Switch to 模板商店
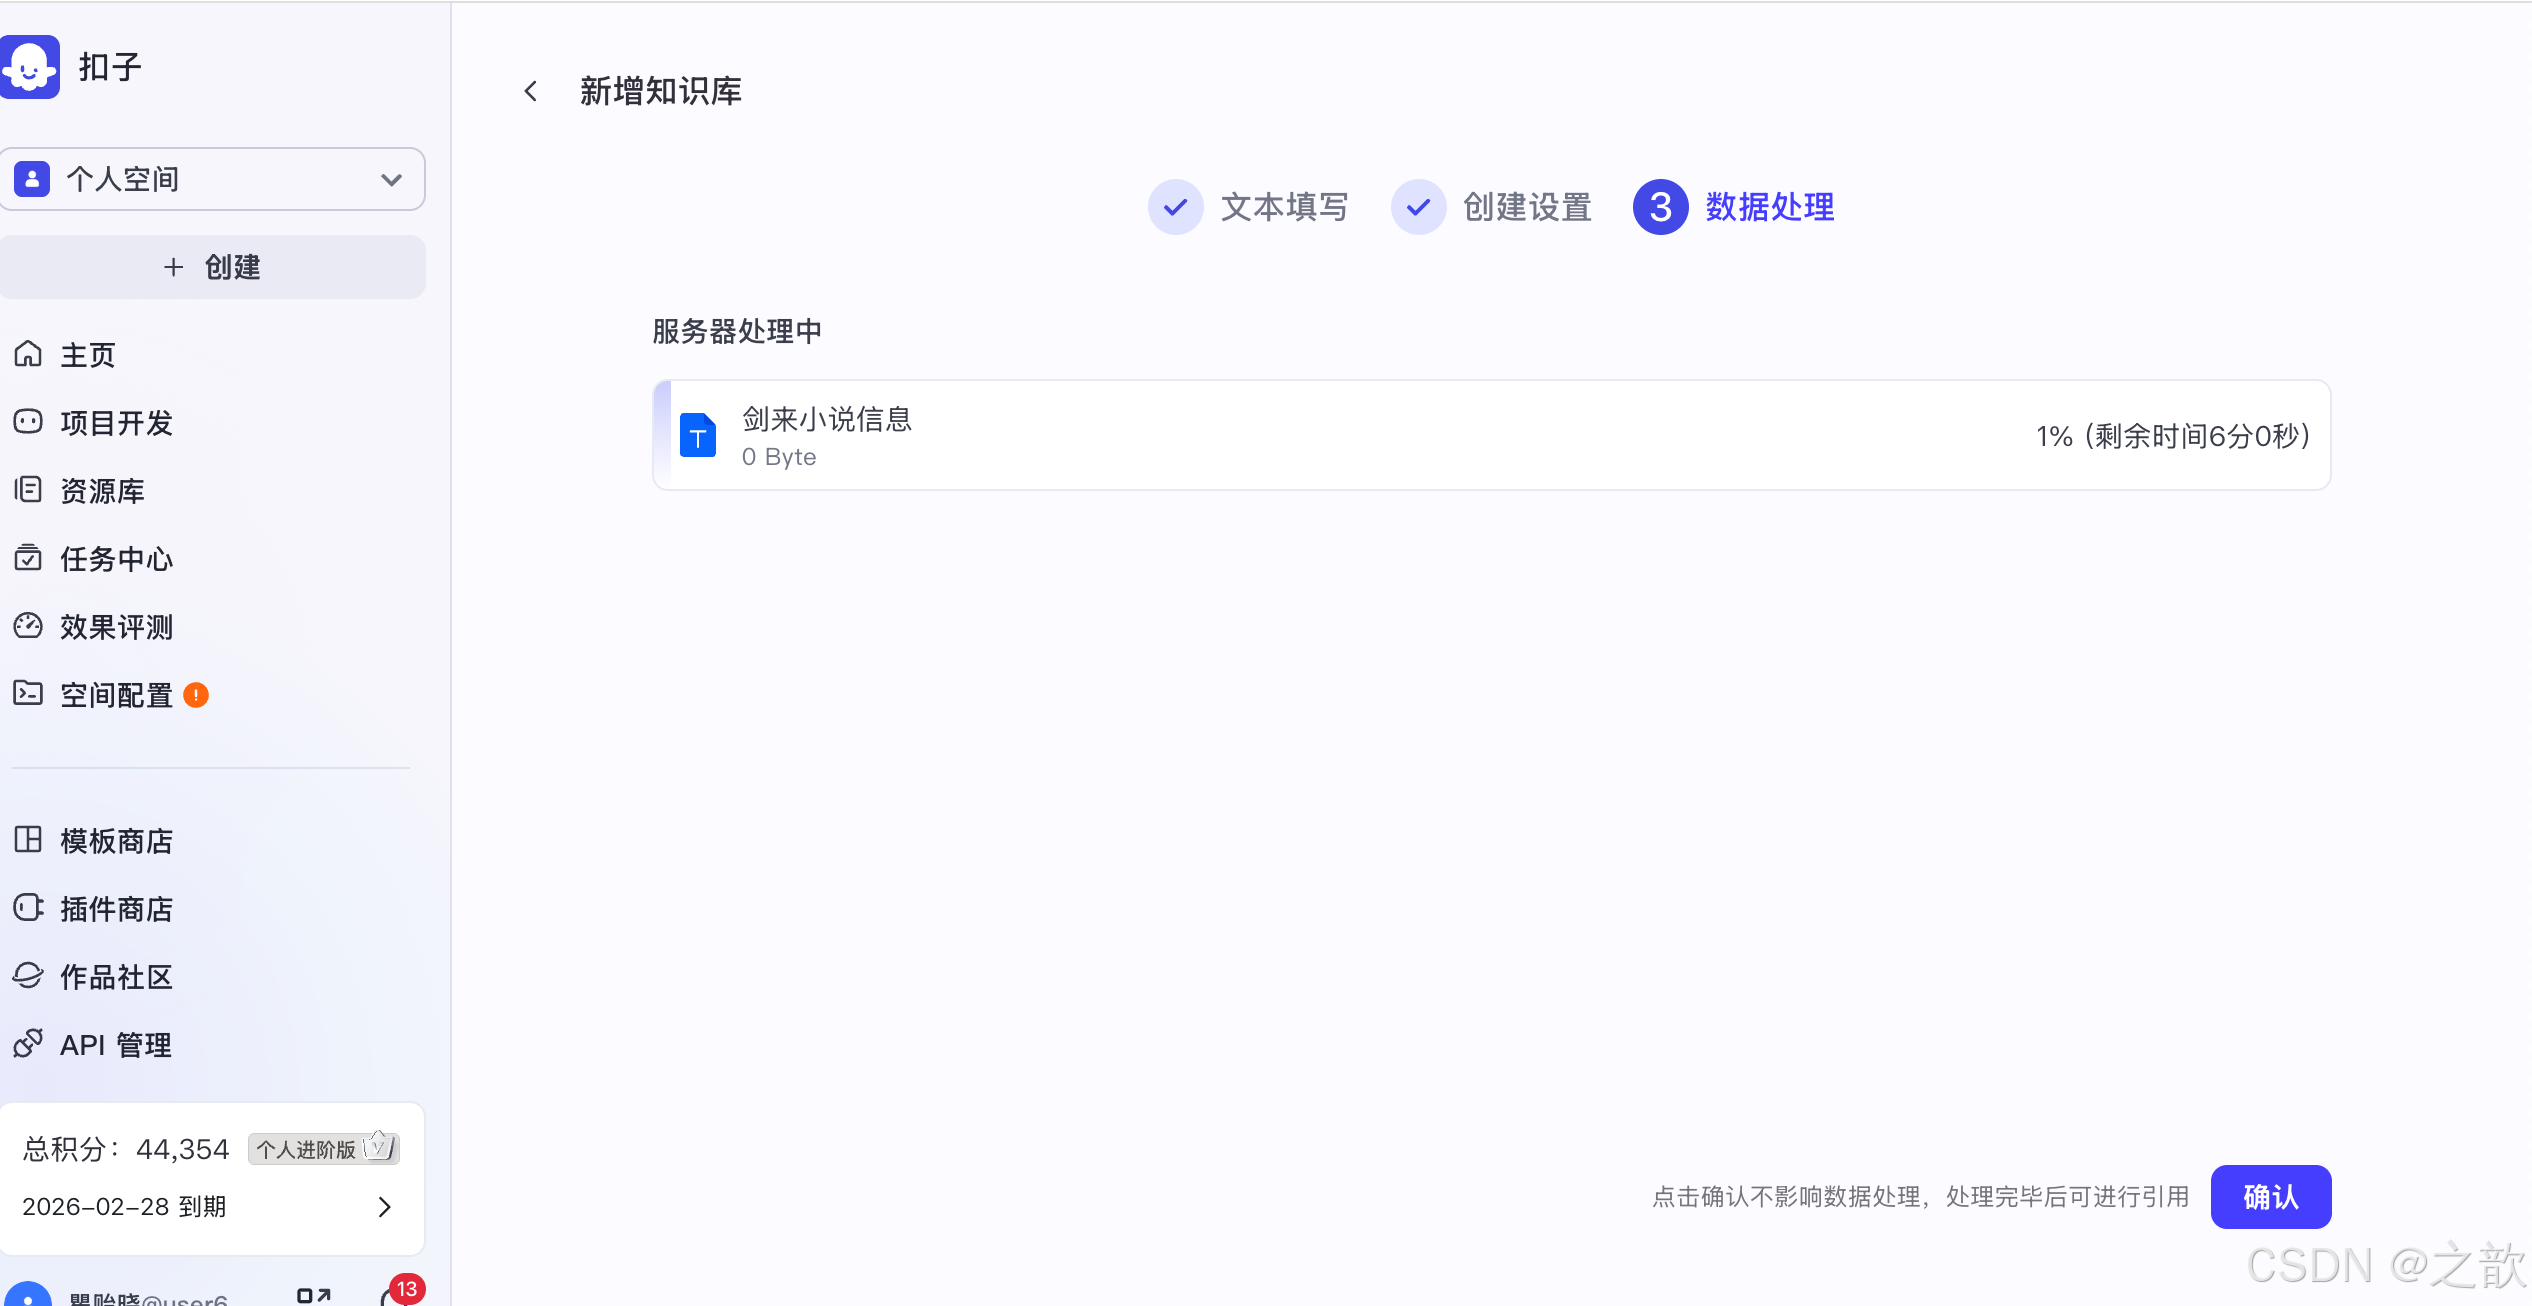This screenshot has width=2532, height=1306. (115, 840)
